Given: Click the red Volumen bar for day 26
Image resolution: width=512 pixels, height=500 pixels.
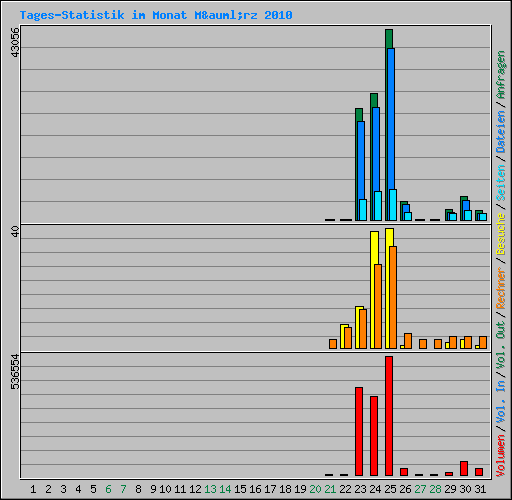Looking at the screenshot, I should tap(404, 472).
